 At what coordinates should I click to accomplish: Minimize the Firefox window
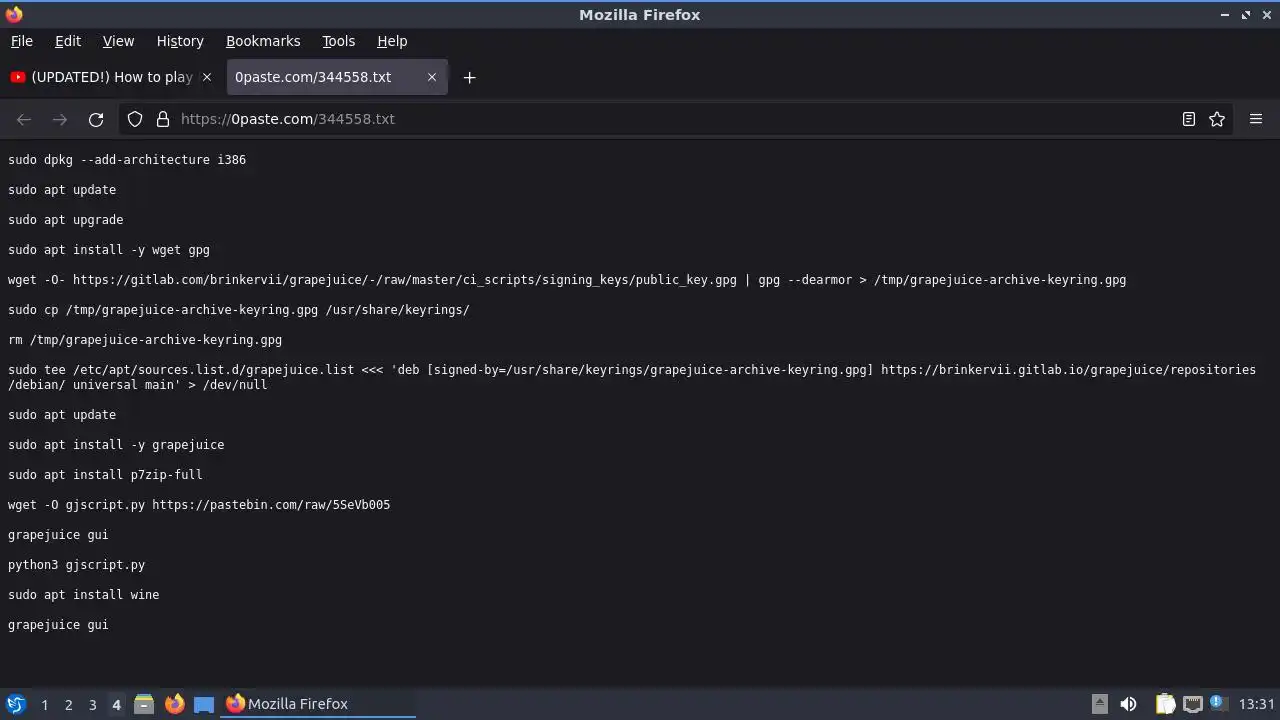[x=1225, y=15]
